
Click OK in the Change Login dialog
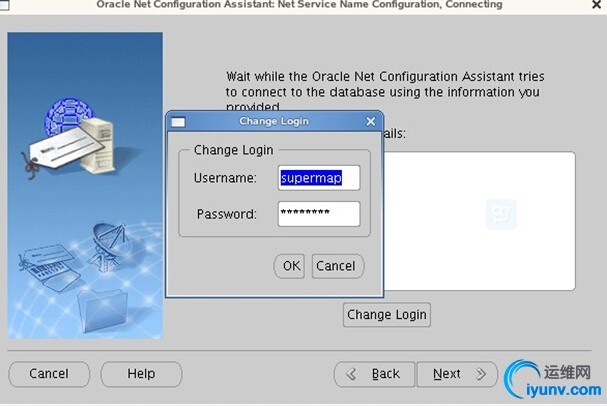coord(289,266)
